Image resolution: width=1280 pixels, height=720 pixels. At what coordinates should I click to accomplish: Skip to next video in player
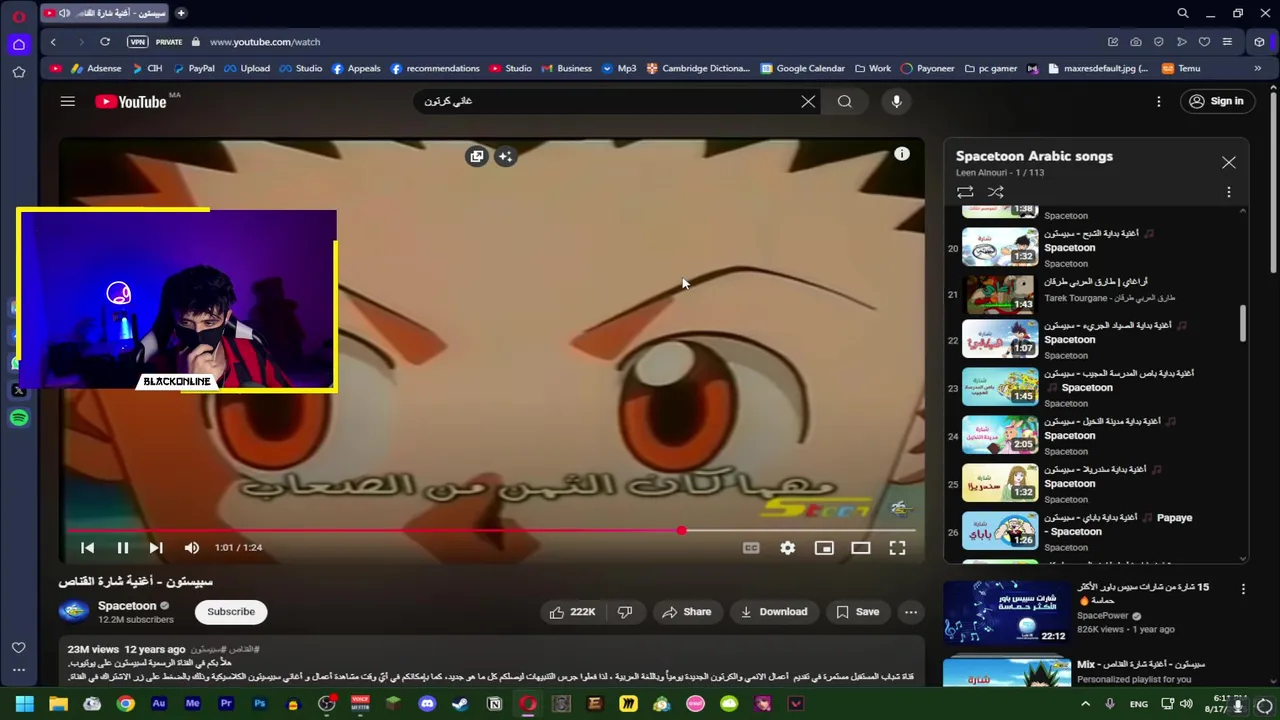pyautogui.click(x=156, y=547)
